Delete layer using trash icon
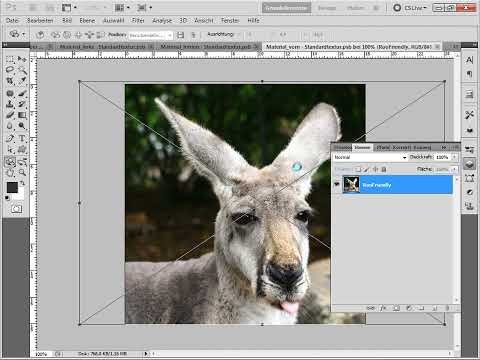 point(447,308)
